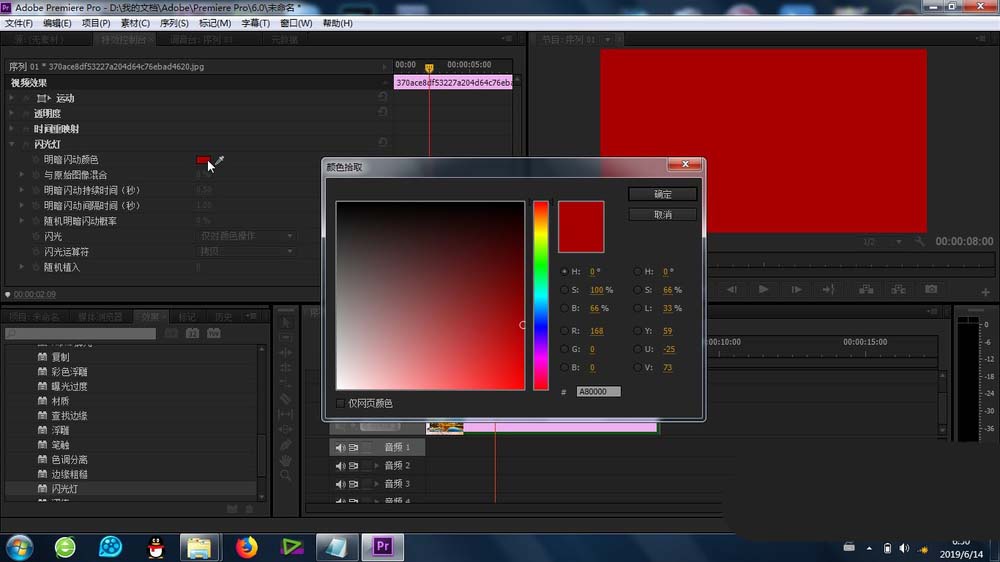Open the 闪光 dropdown menu
This screenshot has height=562, width=1000.
click(246, 236)
